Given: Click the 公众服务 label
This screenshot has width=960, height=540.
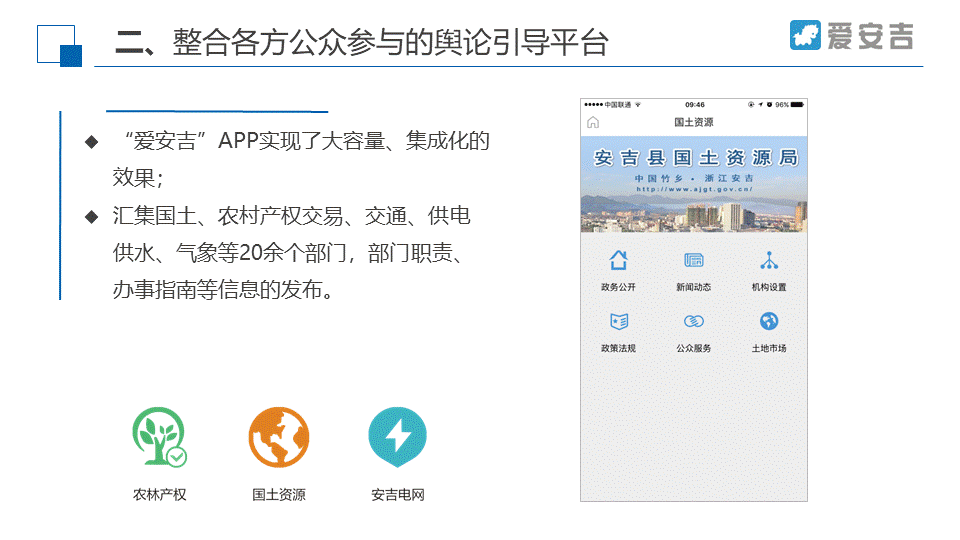Looking at the screenshot, I should pos(694,348).
